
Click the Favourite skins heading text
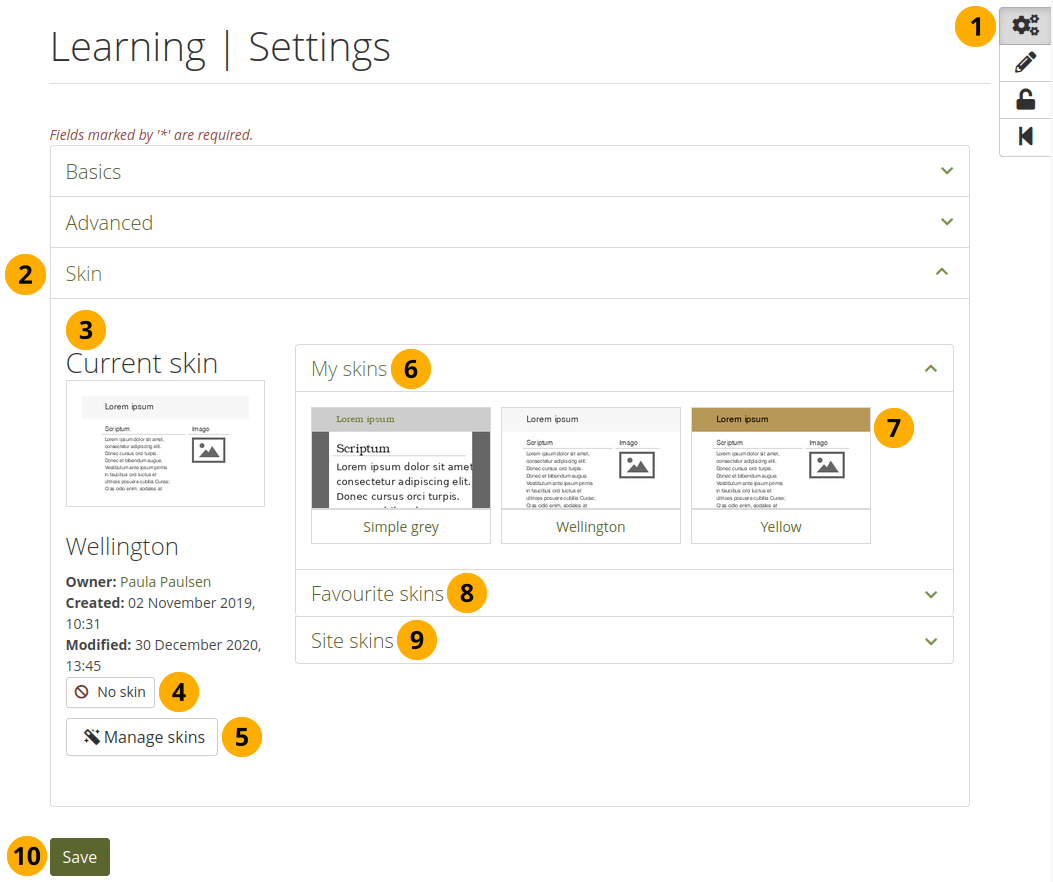[377, 594]
